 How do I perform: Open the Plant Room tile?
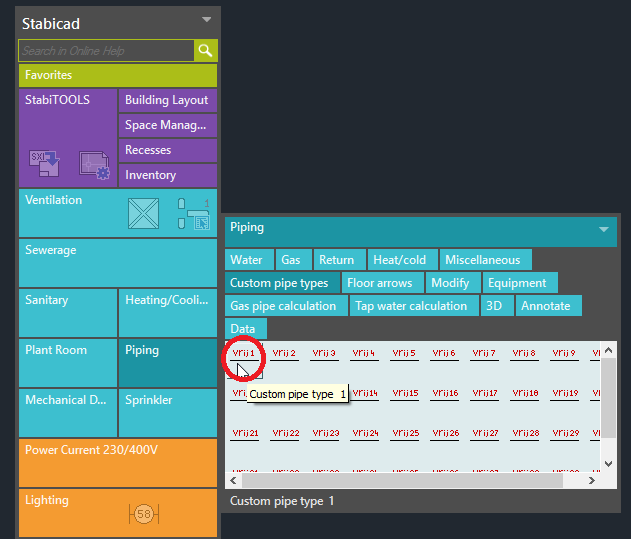click(68, 363)
